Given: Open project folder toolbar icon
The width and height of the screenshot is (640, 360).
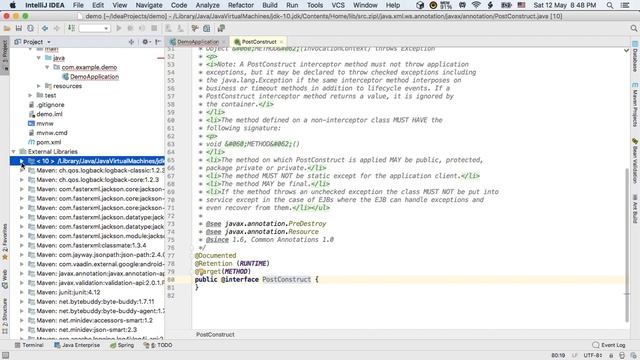Looking at the screenshot, I should [7, 29].
